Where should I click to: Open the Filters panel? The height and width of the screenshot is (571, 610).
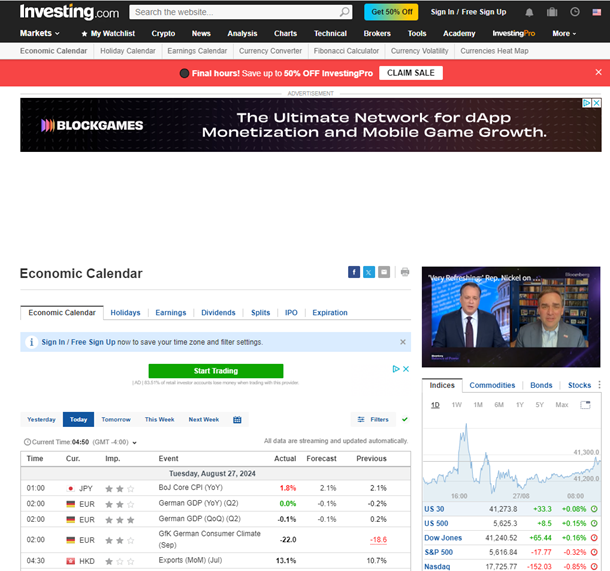click(373, 419)
